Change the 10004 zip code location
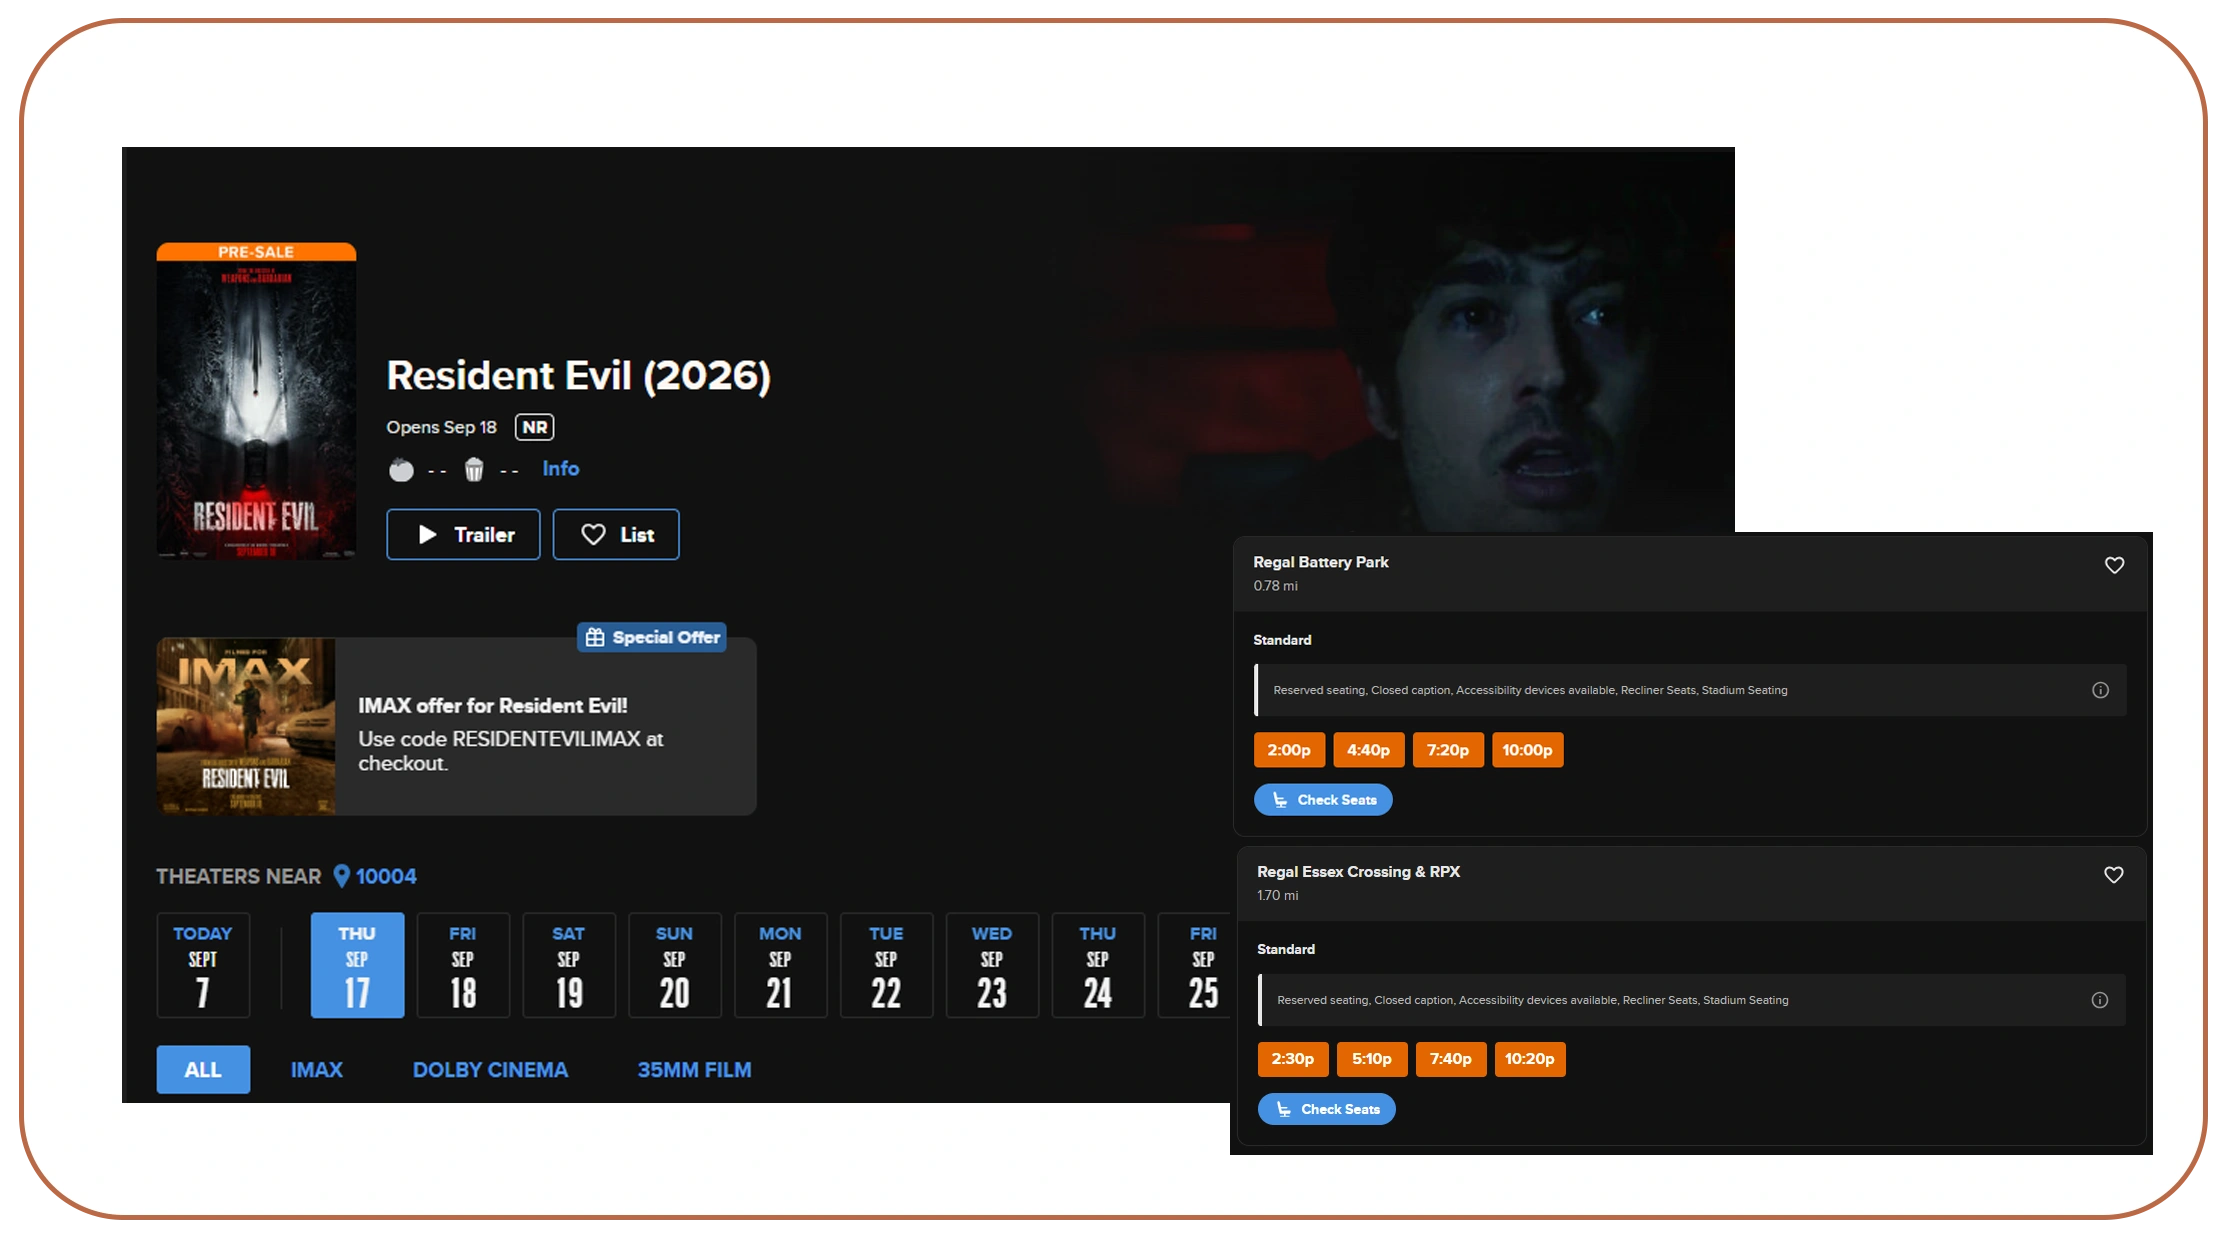Viewport: 2223px width, 1240px height. click(x=386, y=876)
